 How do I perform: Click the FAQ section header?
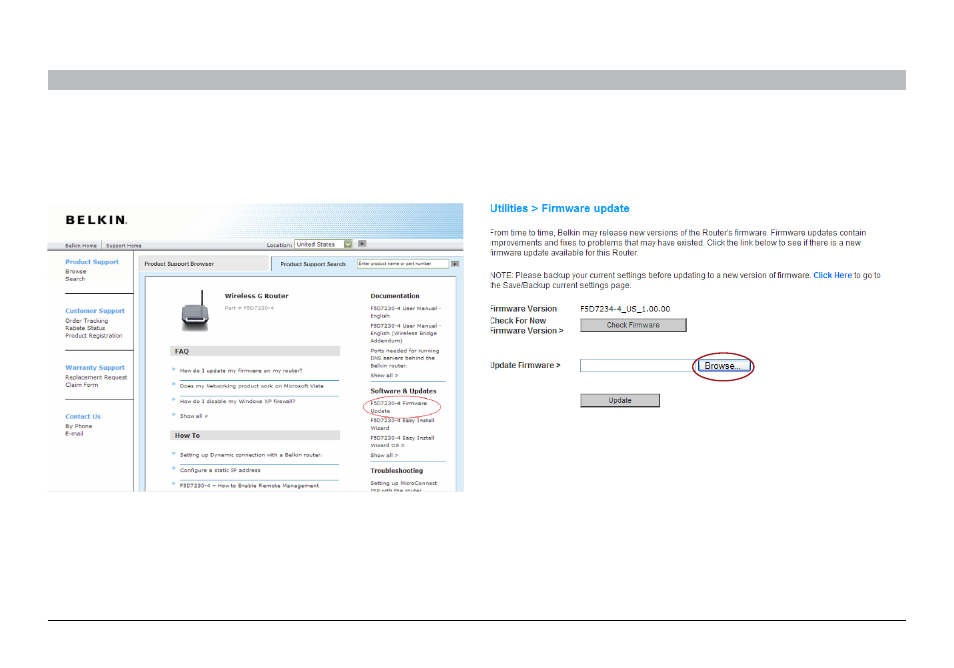click(x=255, y=351)
